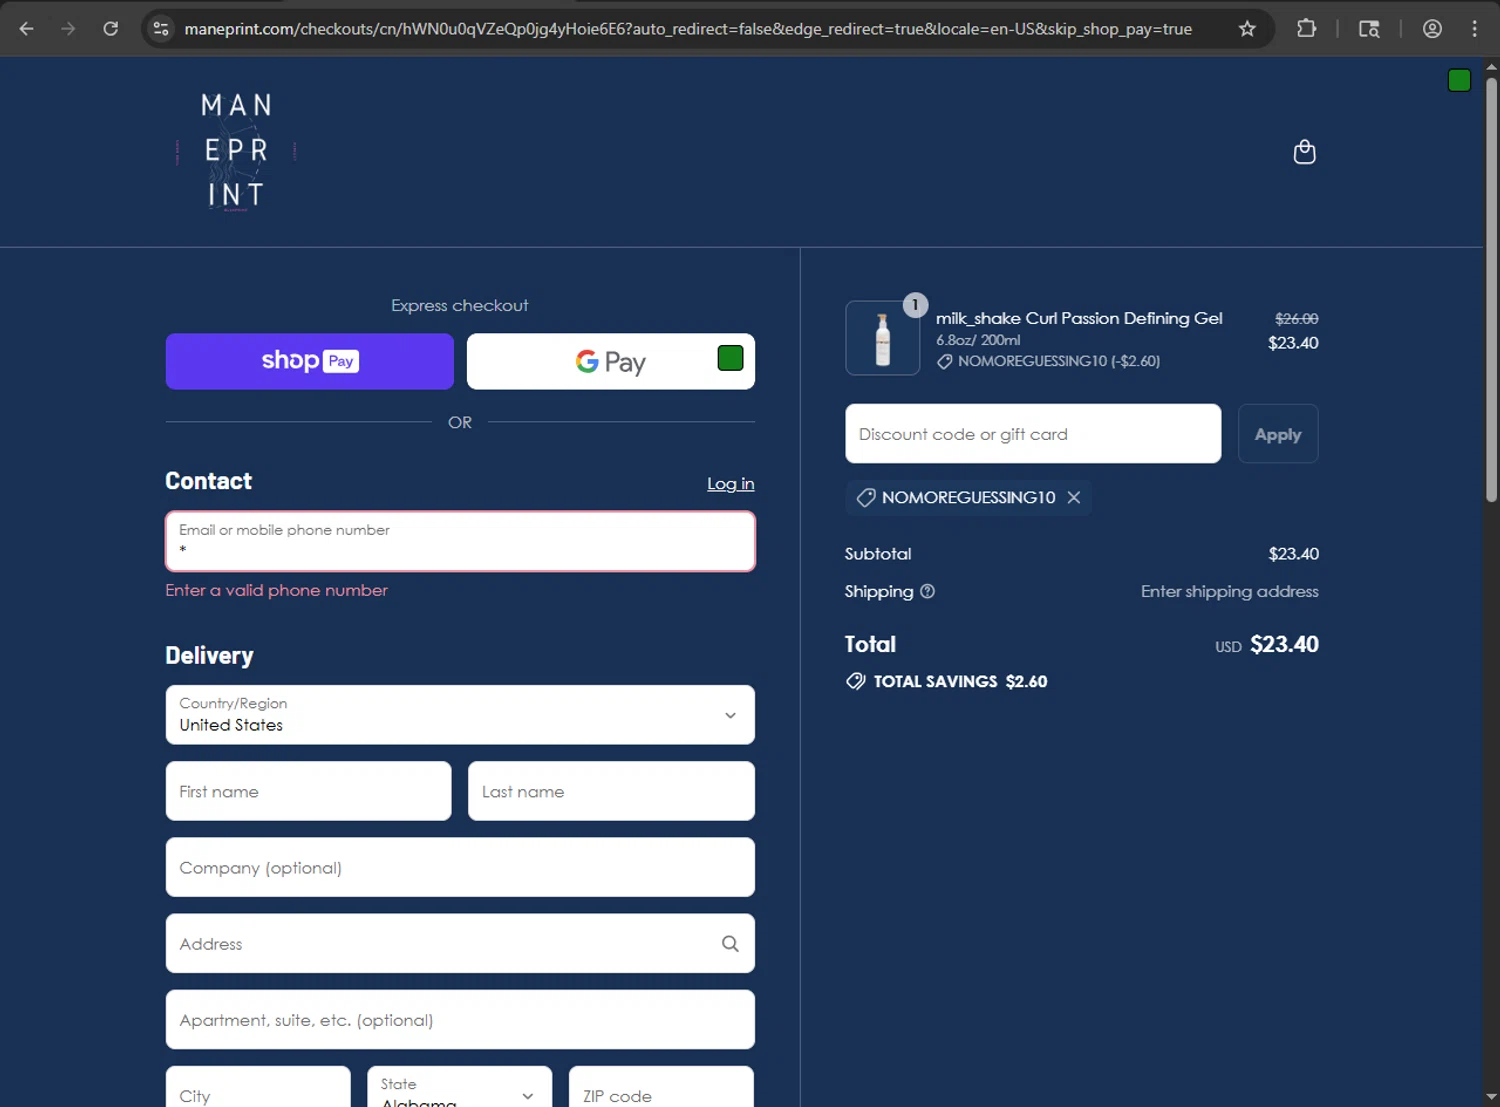Viewport: 1500px width, 1107px height.
Task: Click the Total $23.40 amount
Action: coord(1284,644)
